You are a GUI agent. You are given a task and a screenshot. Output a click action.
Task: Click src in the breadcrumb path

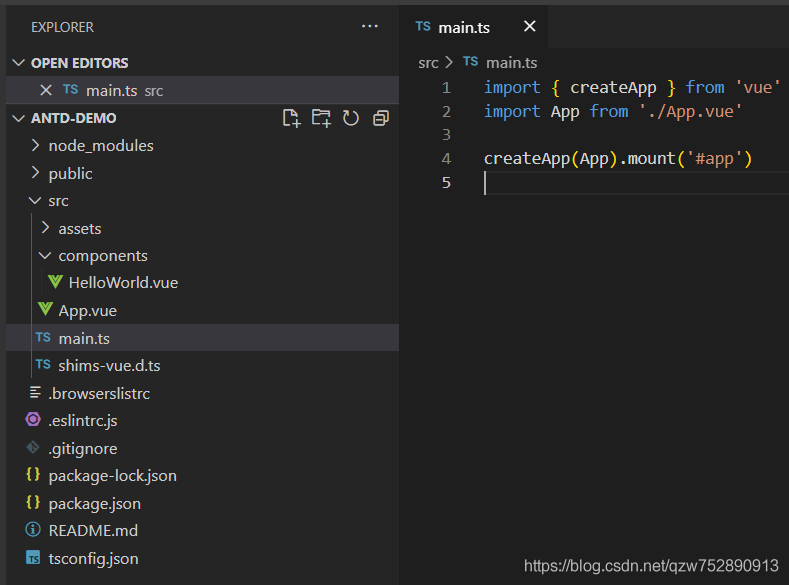click(x=428, y=62)
